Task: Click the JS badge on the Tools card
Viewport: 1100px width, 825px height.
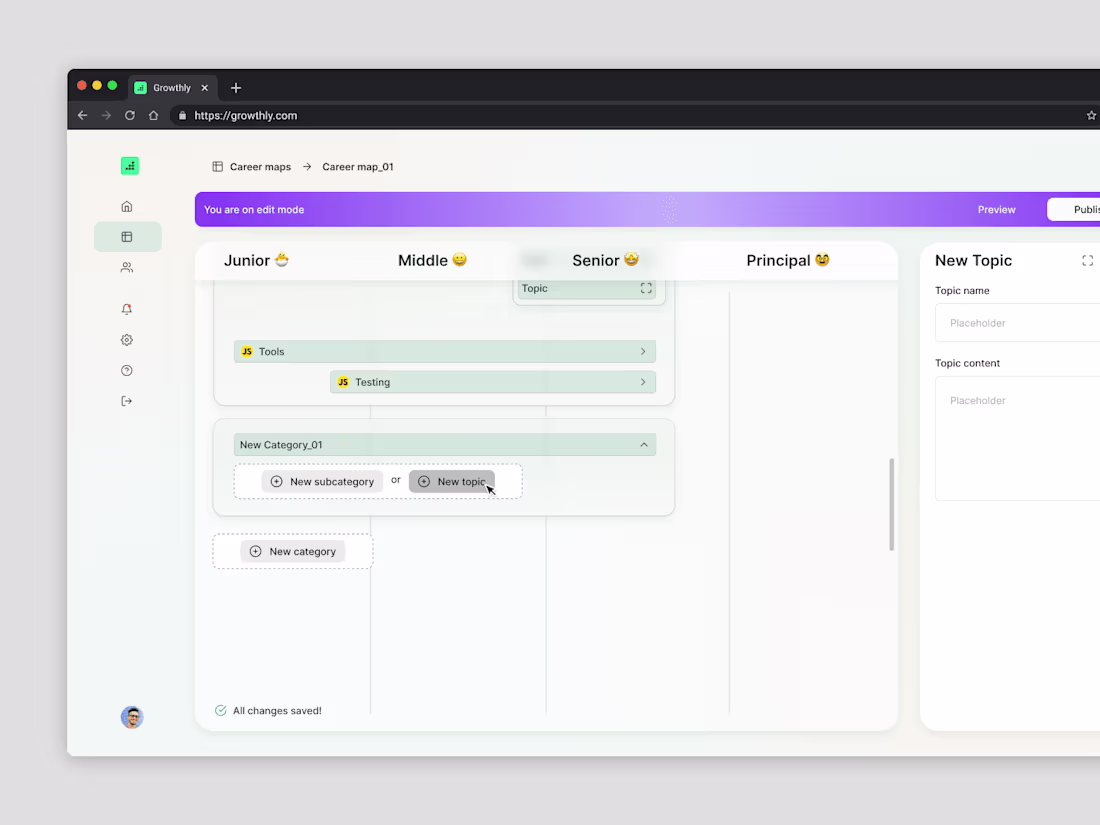Action: point(246,351)
